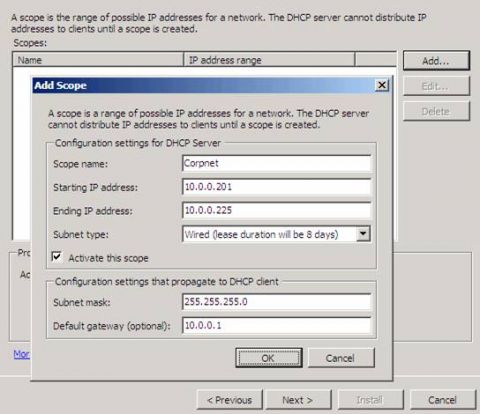Cancel the wizard with the bottom Cancel button
The image size is (480, 414).
443,400
